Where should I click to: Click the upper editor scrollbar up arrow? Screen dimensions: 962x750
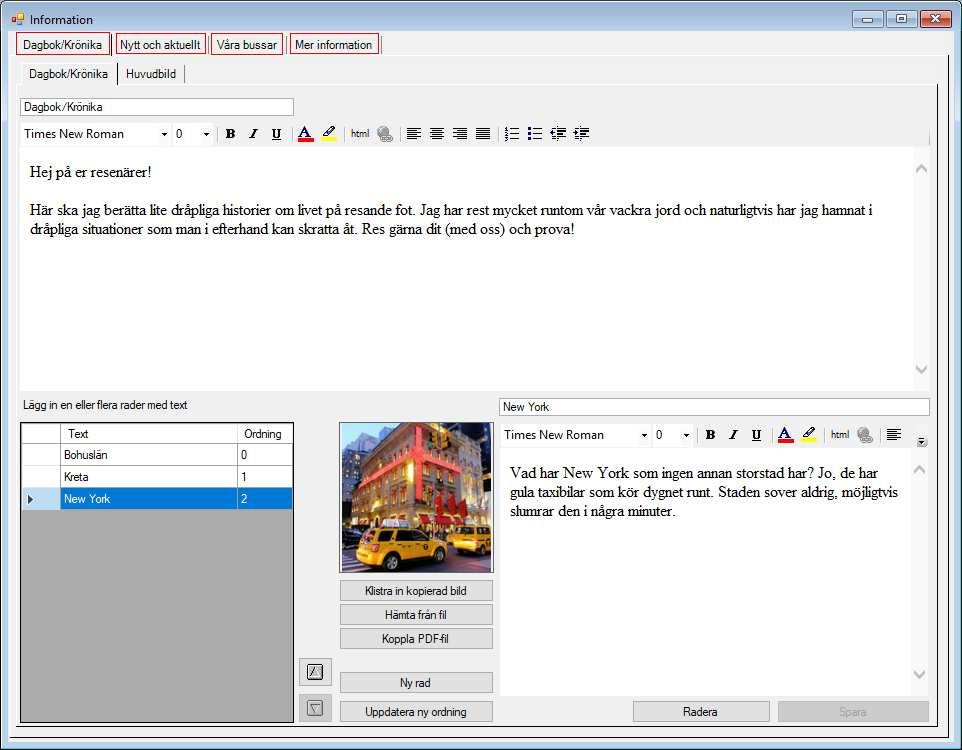pos(921,168)
